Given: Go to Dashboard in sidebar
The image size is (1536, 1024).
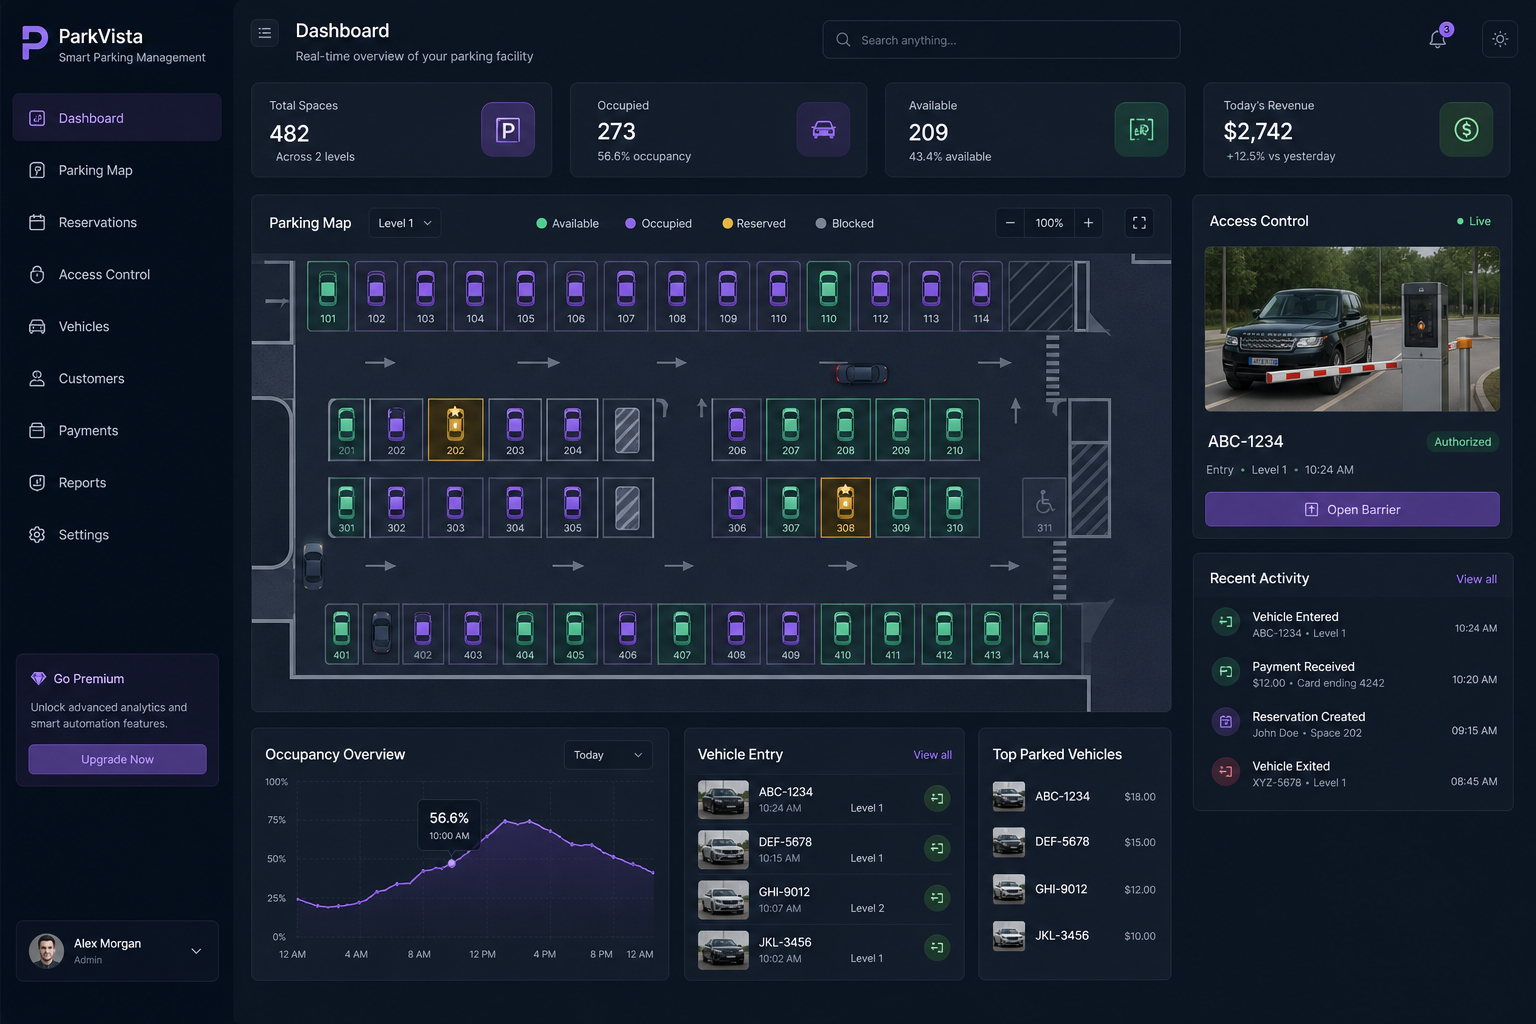Looking at the screenshot, I should (x=117, y=118).
